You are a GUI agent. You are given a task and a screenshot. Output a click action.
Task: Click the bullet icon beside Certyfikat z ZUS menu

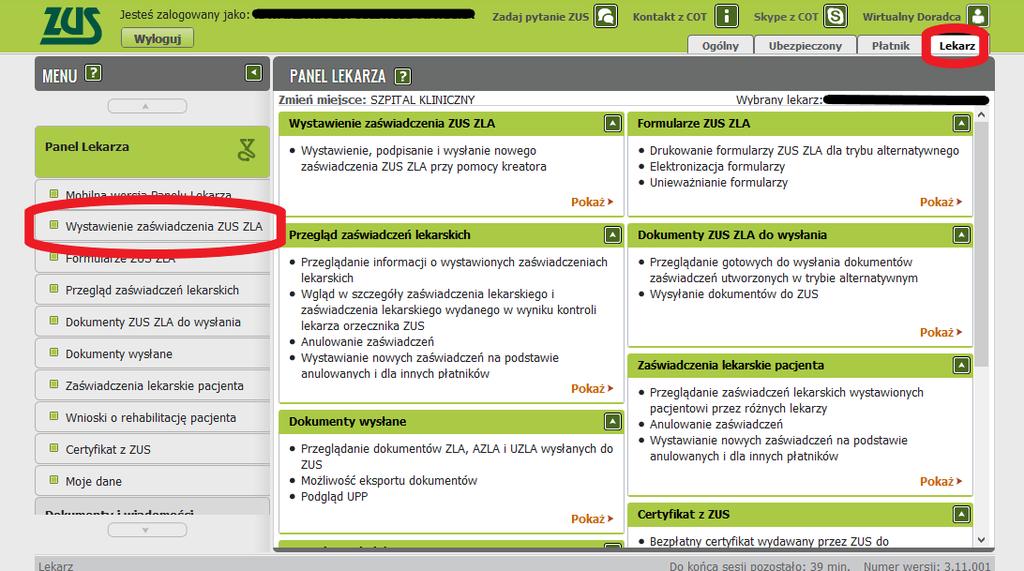click(54, 448)
